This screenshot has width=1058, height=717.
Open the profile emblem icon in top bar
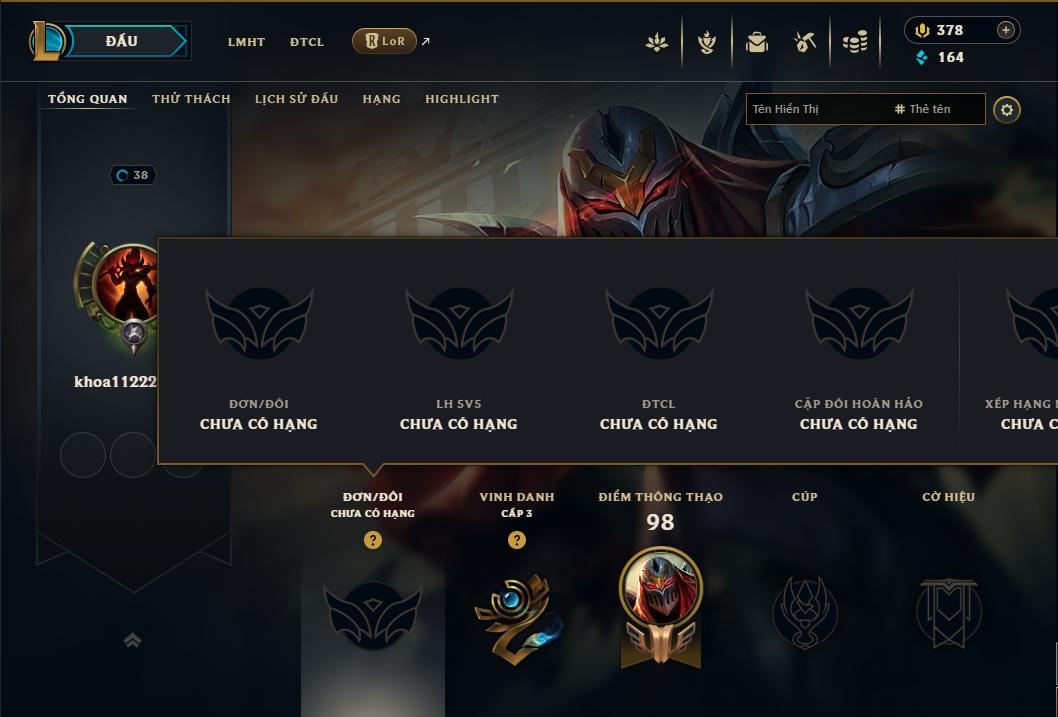coord(657,42)
